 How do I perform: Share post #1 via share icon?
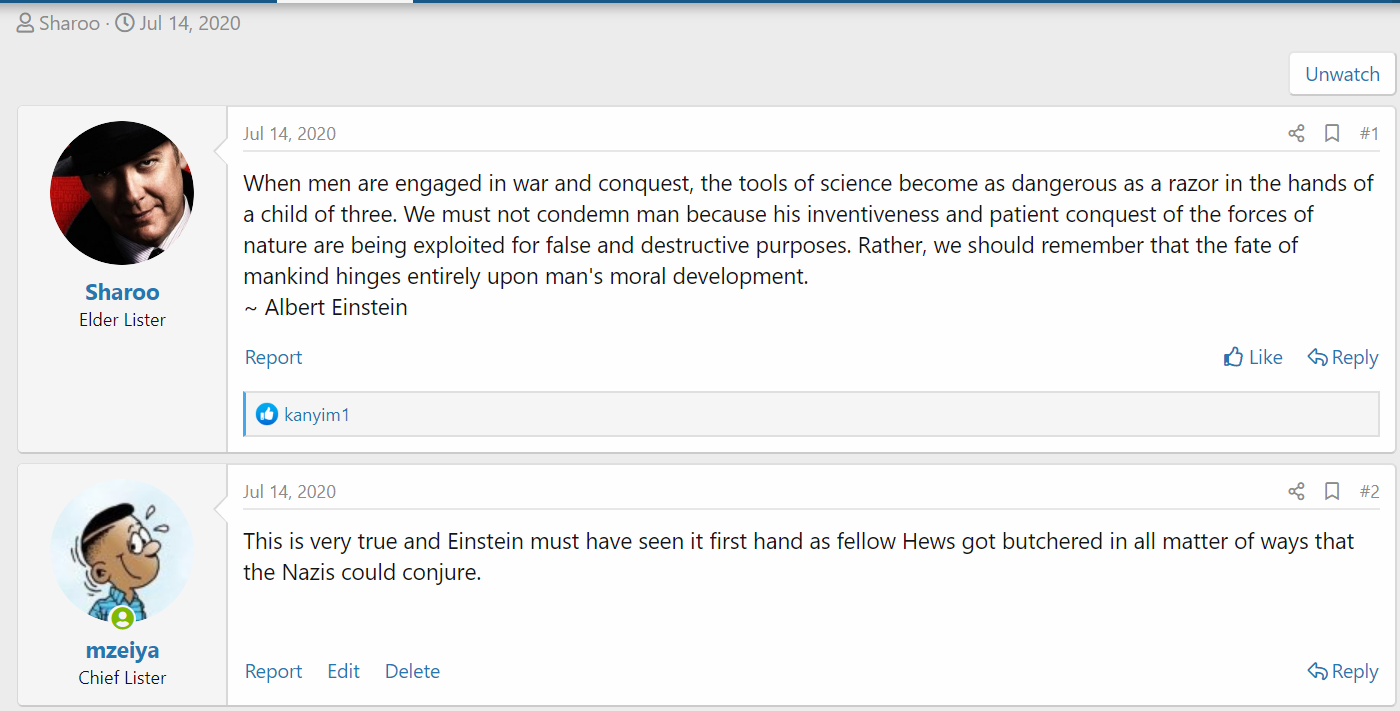pyautogui.click(x=1296, y=134)
